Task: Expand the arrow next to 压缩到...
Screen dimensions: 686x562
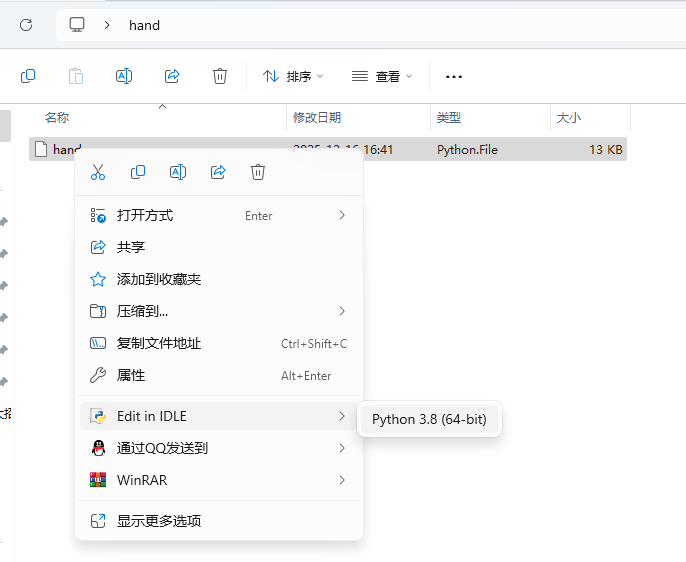Action: pos(342,311)
